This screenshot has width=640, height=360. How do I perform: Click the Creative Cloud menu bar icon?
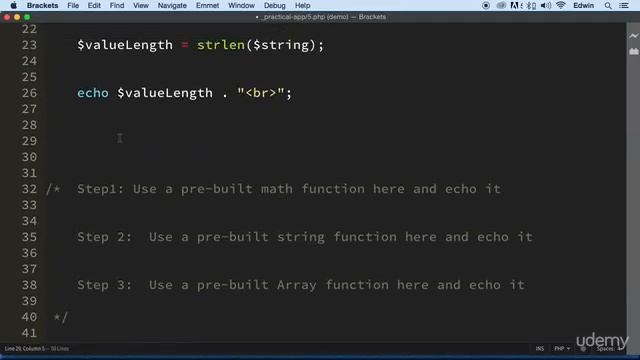coord(501,5)
